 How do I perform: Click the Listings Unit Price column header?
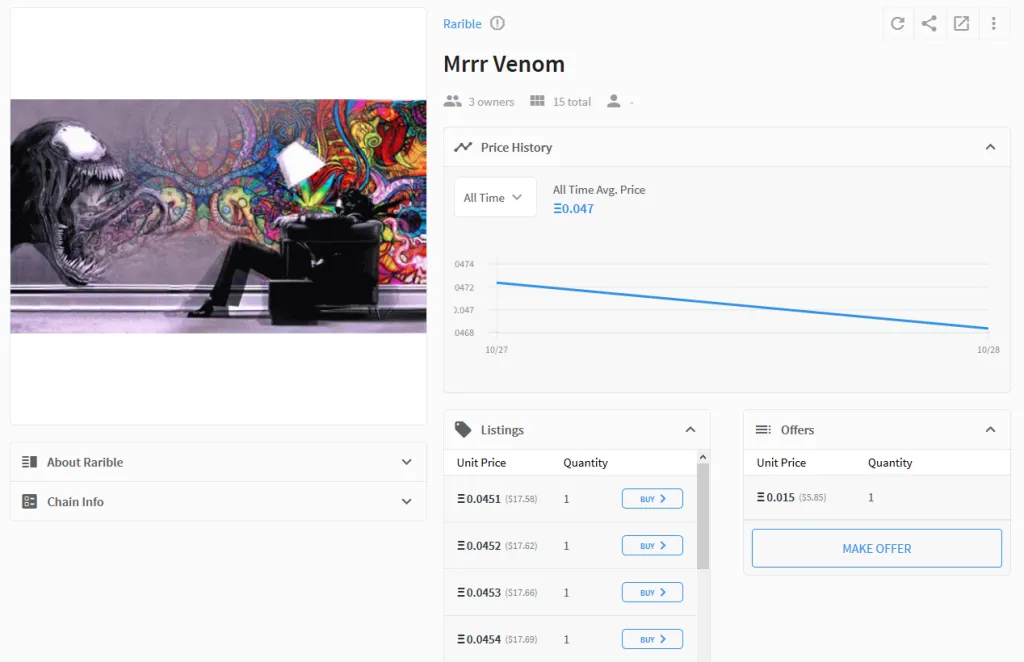tap(481, 463)
